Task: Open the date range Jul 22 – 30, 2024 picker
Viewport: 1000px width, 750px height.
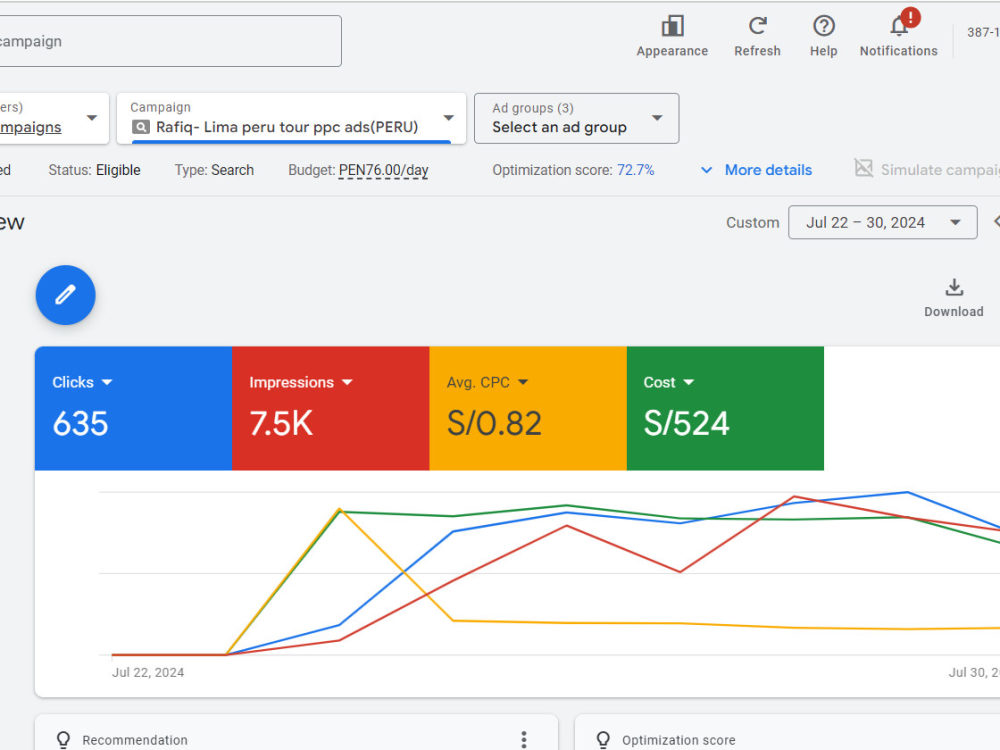Action: click(883, 223)
